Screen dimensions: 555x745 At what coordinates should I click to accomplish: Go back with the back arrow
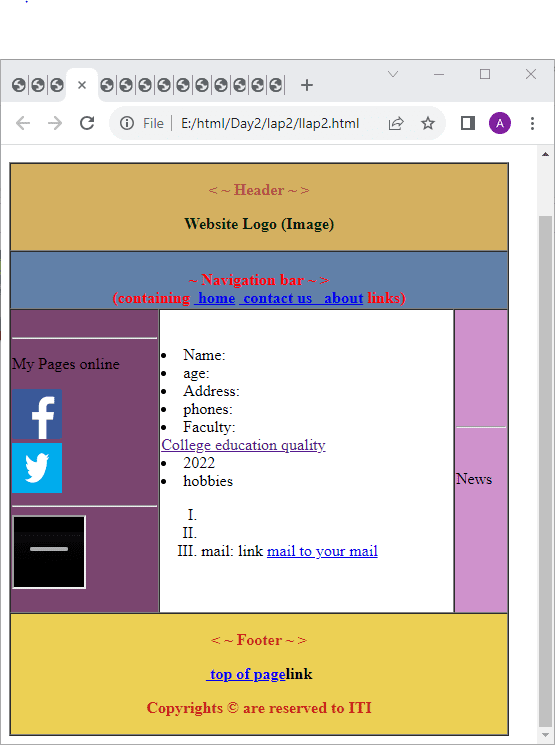(x=23, y=124)
